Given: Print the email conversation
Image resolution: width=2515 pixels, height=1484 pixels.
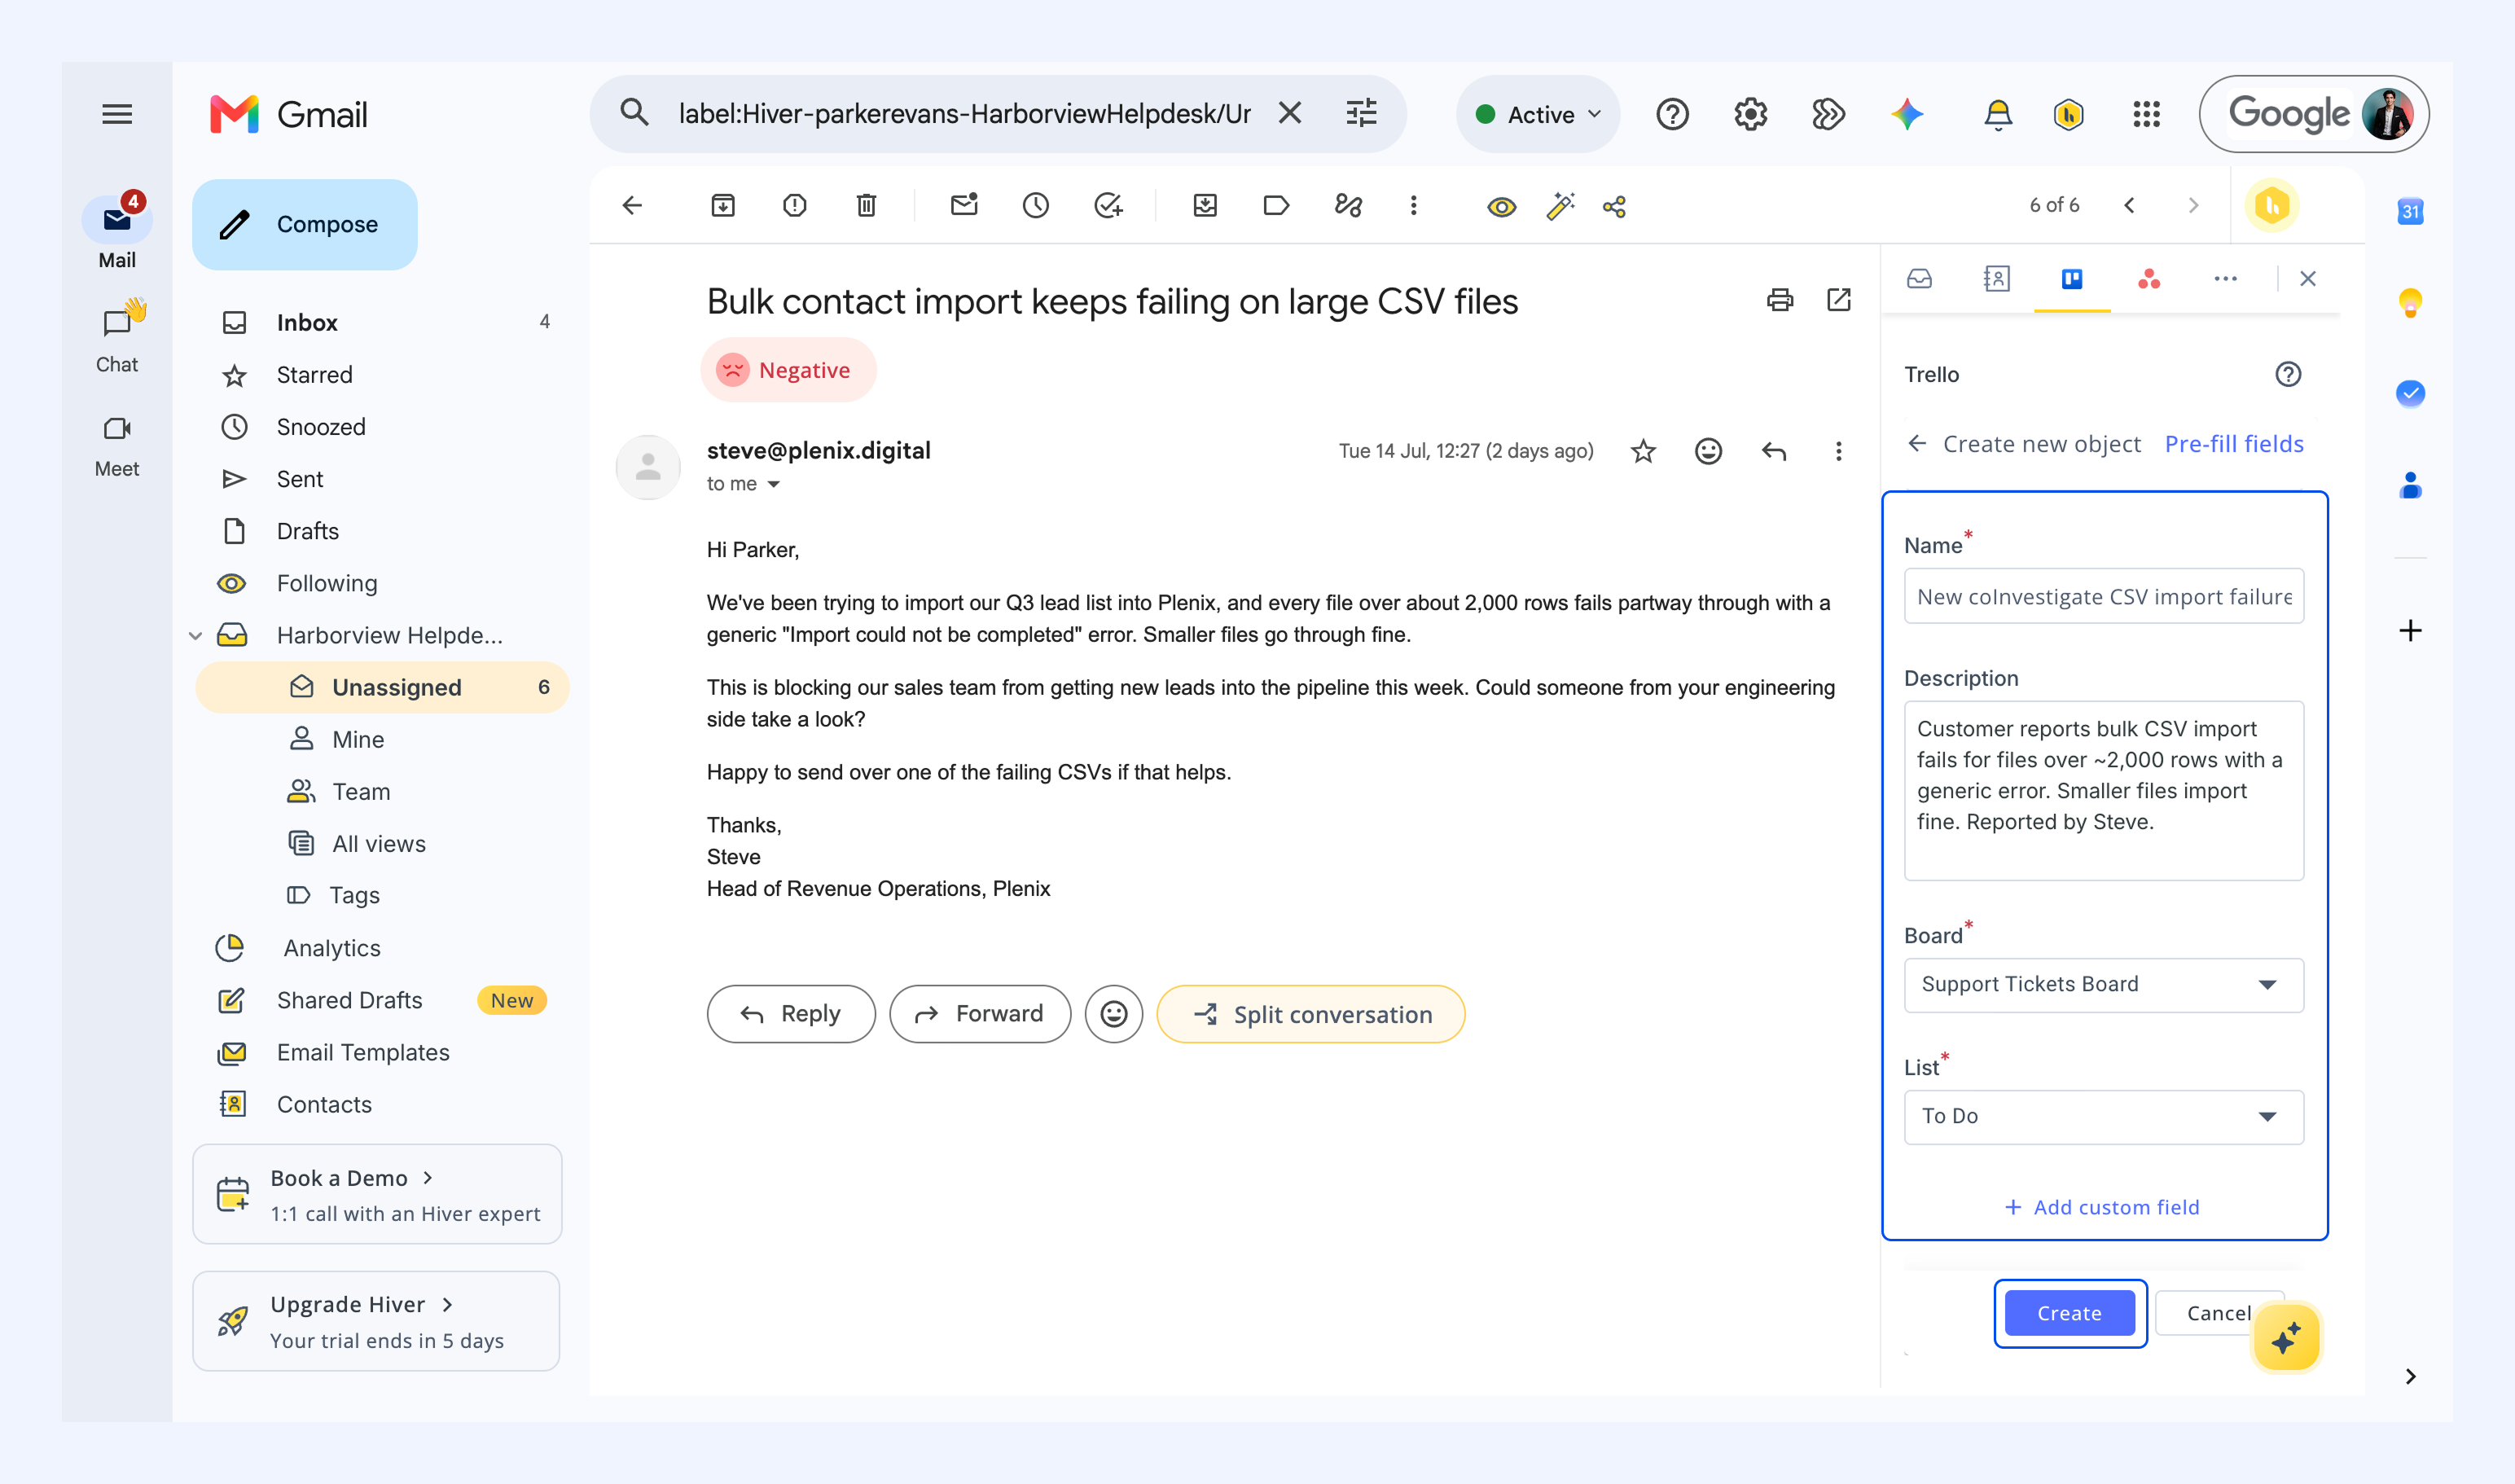Looking at the screenshot, I should pyautogui.click(x=1780, y=300).
